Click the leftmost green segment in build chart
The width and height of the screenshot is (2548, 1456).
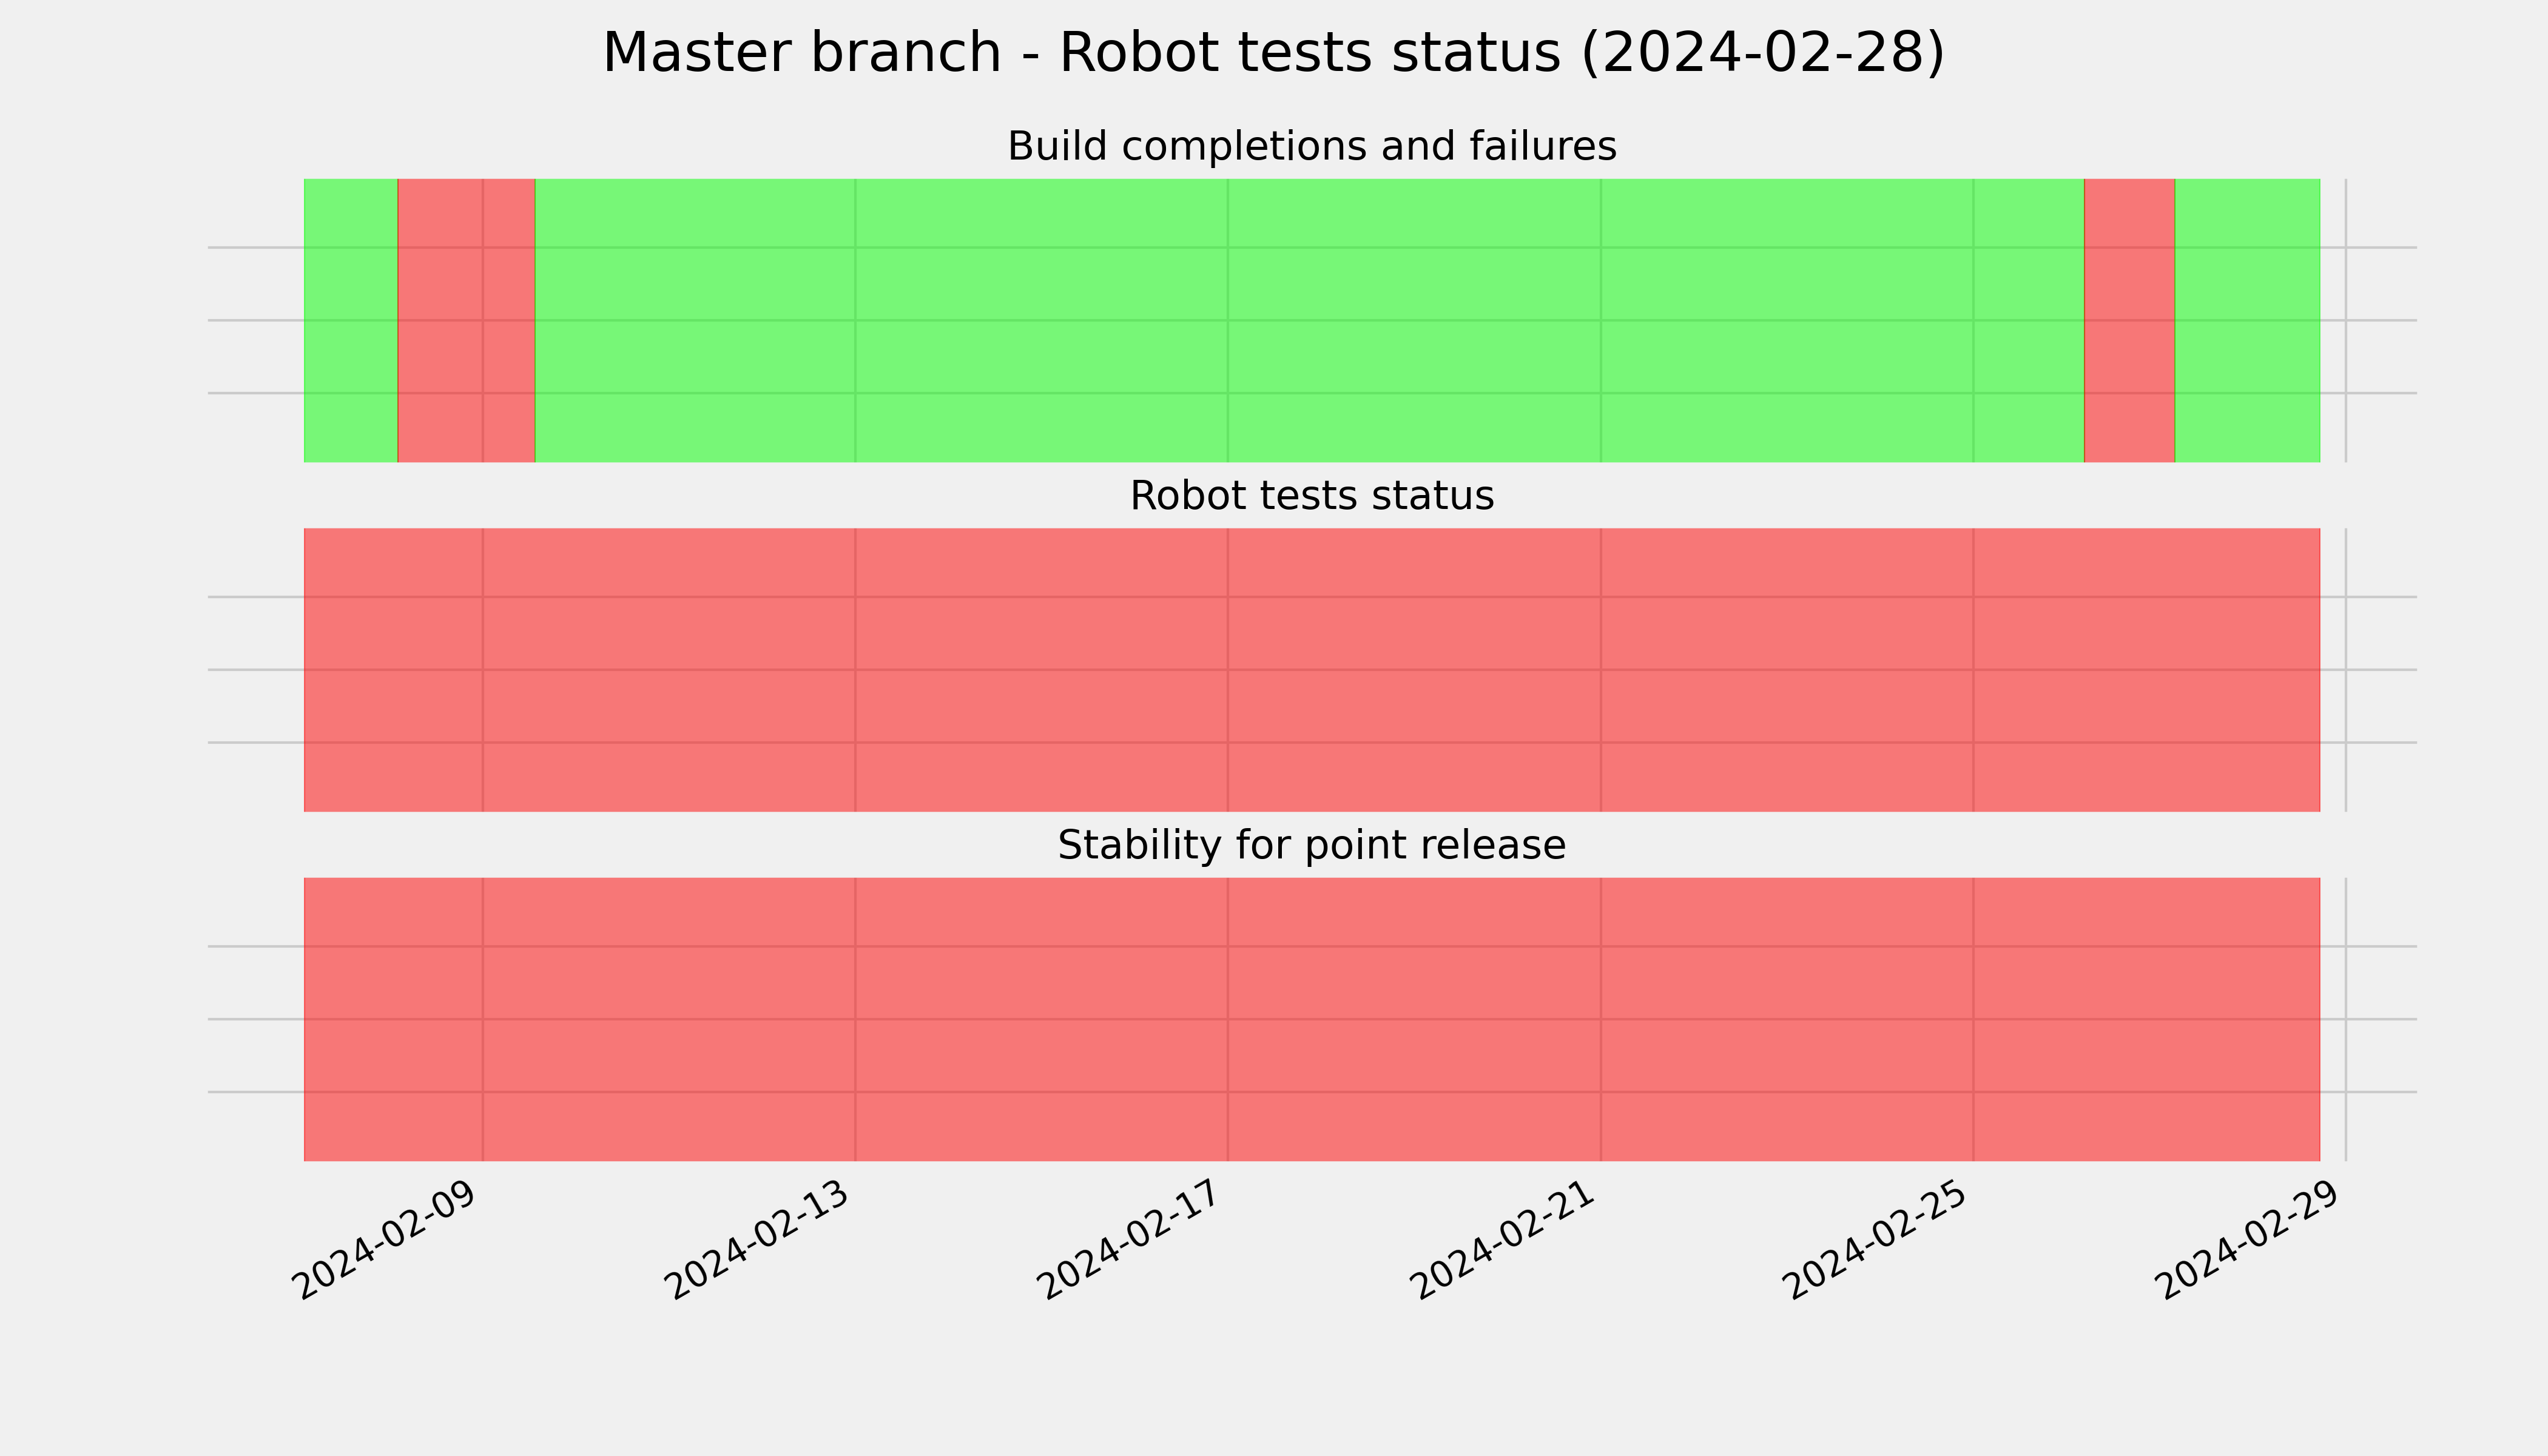[x=351, y=320]
